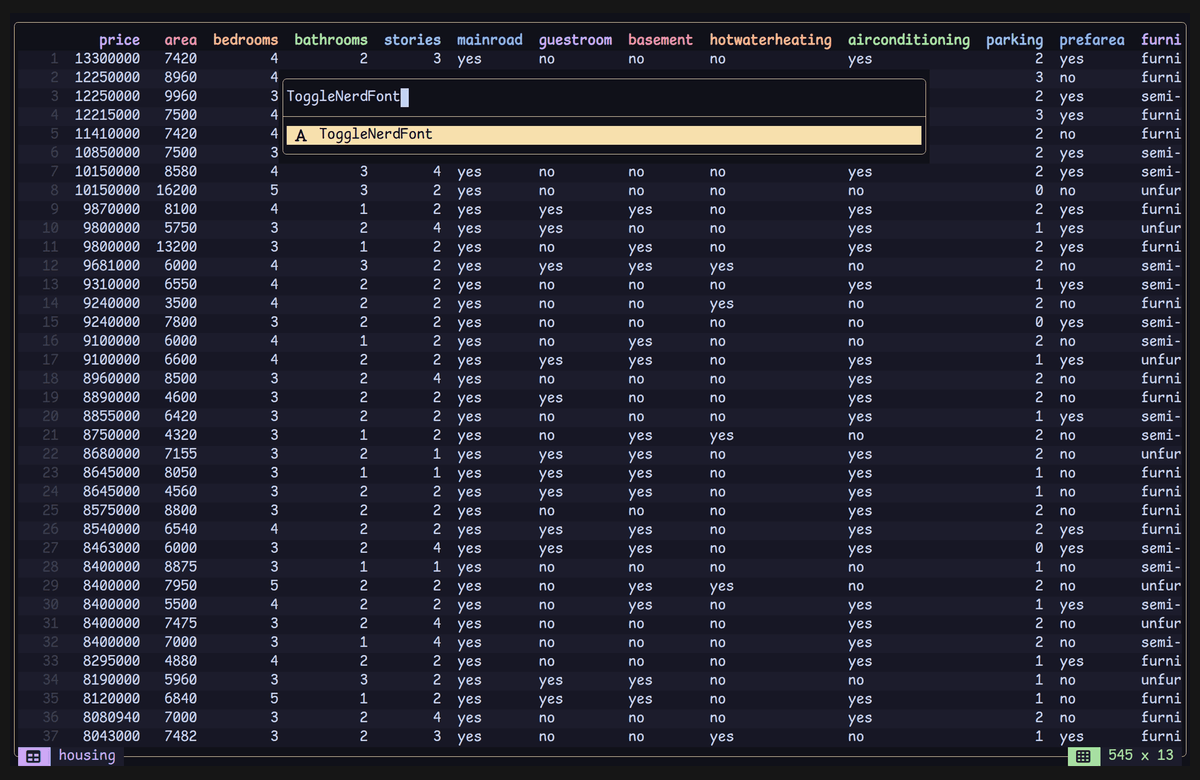Click price value 8960000

111,379
